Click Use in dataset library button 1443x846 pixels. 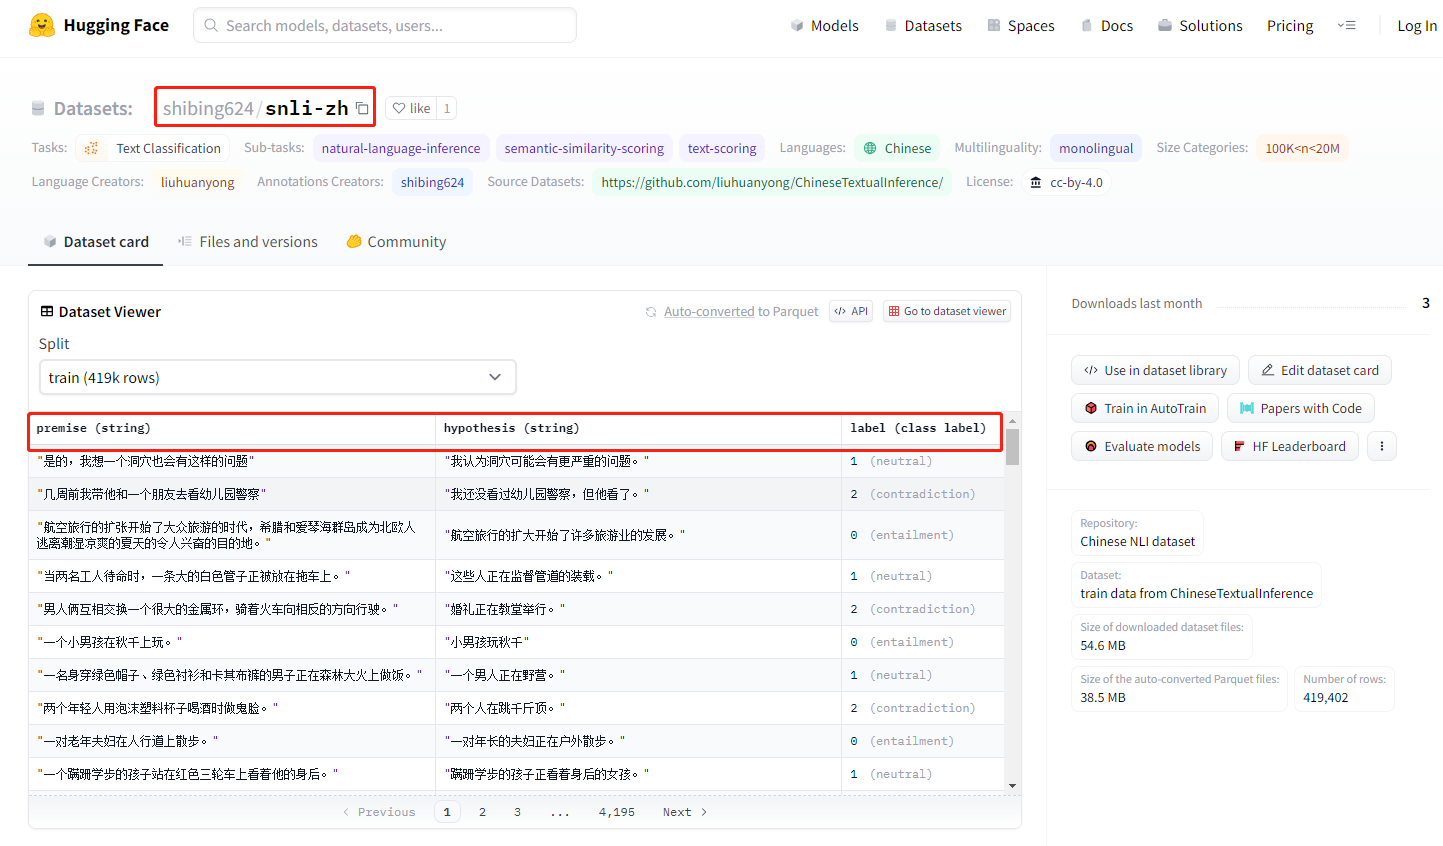[1155, 370]
